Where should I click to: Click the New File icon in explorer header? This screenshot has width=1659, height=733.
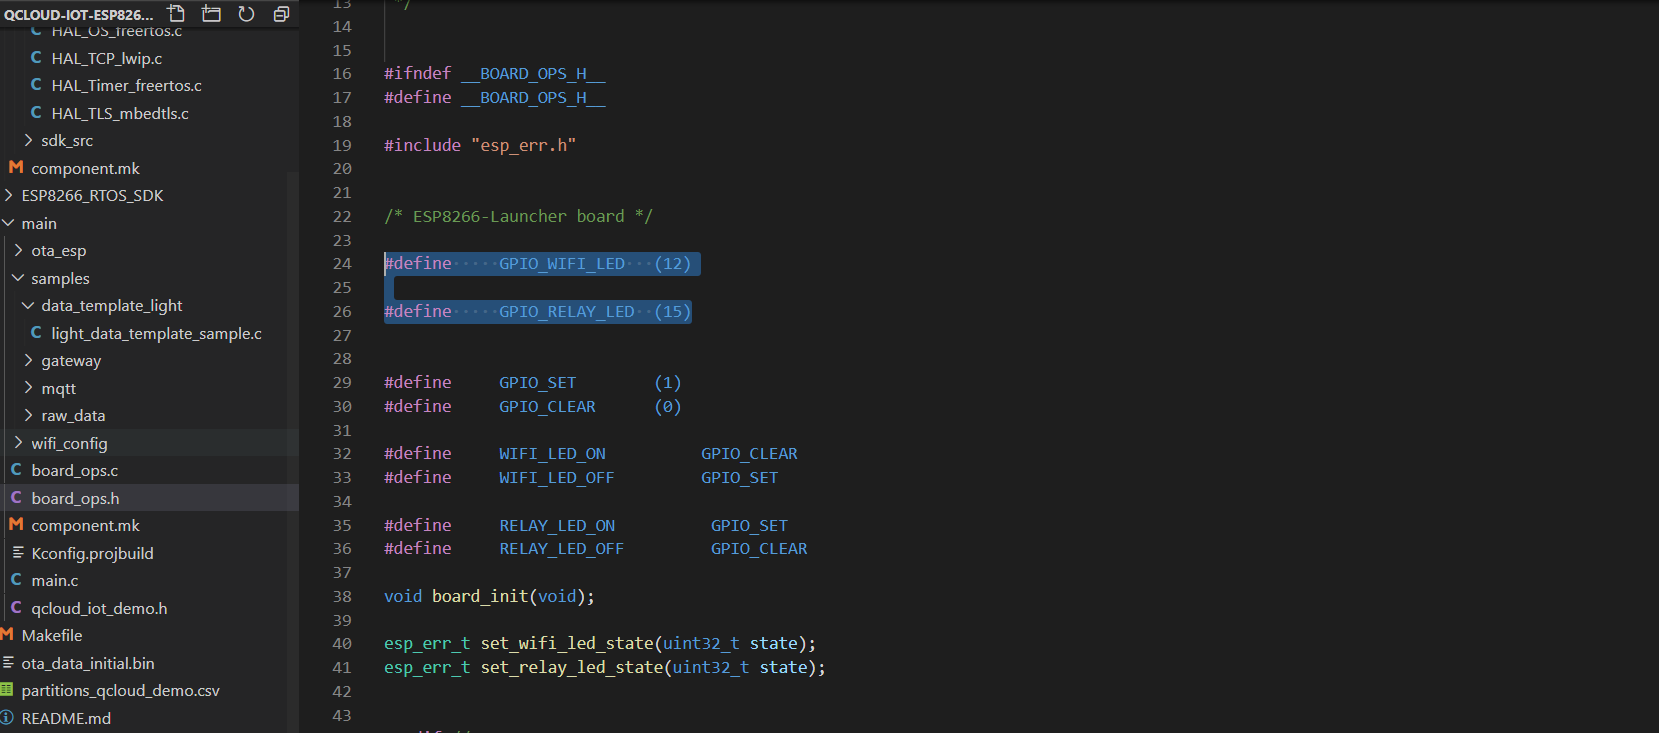pyautogui.click(x=177, y=13)
